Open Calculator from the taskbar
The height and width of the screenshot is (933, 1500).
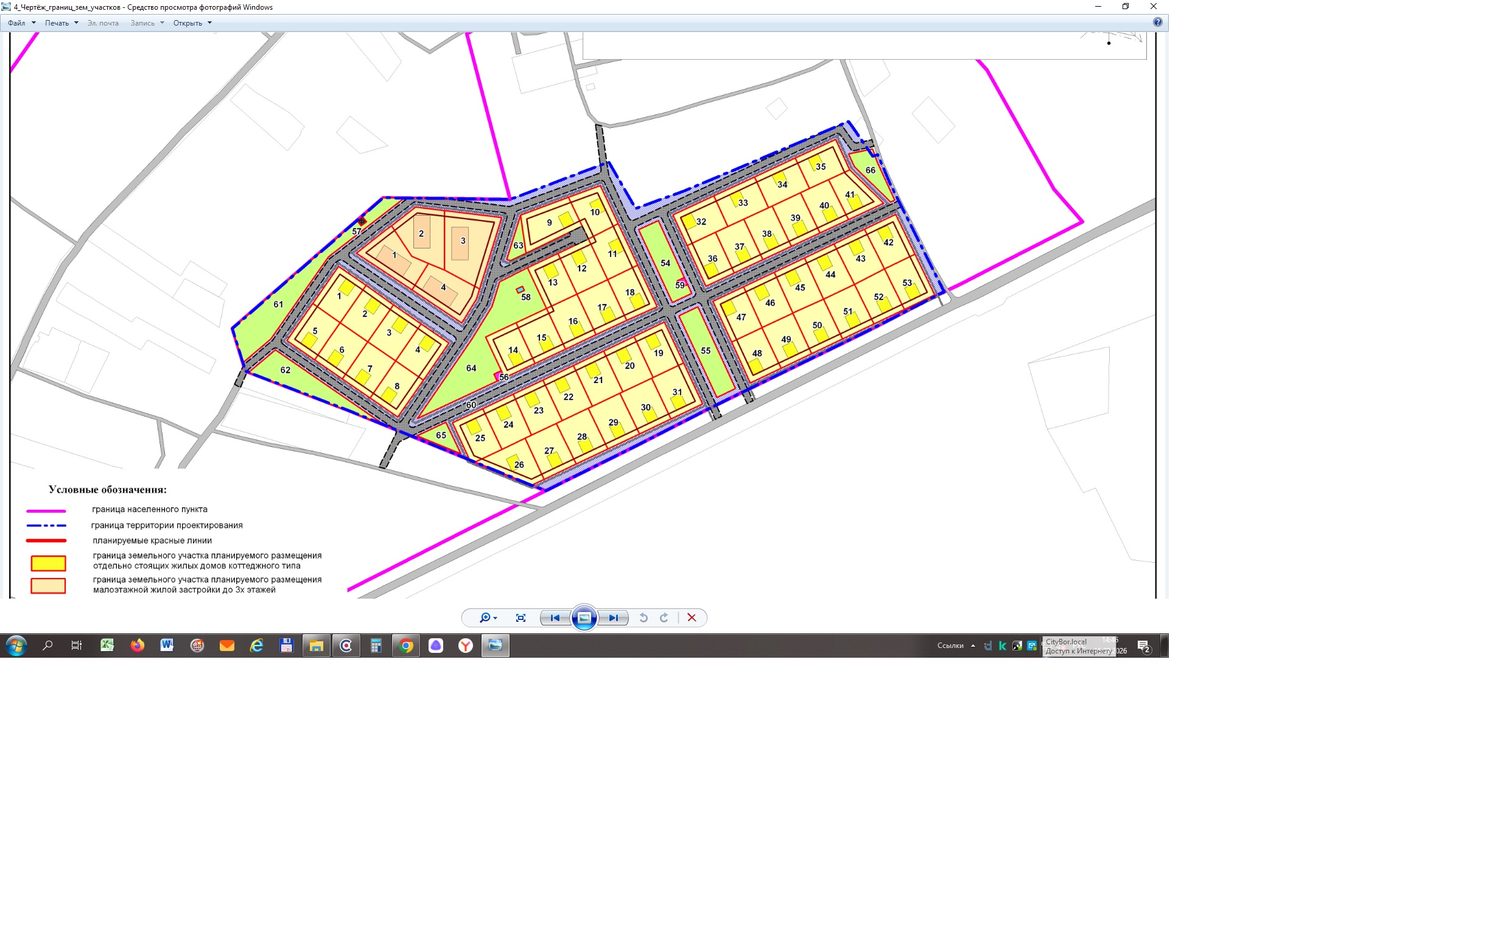376,646
